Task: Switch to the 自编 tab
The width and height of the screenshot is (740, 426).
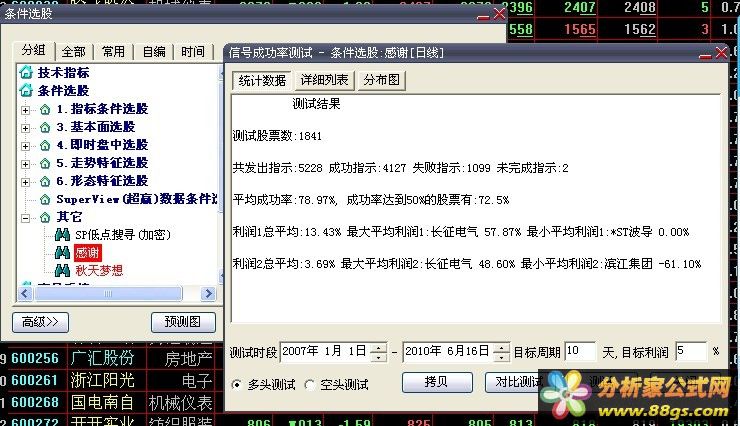Action: (x=154, y=51)
